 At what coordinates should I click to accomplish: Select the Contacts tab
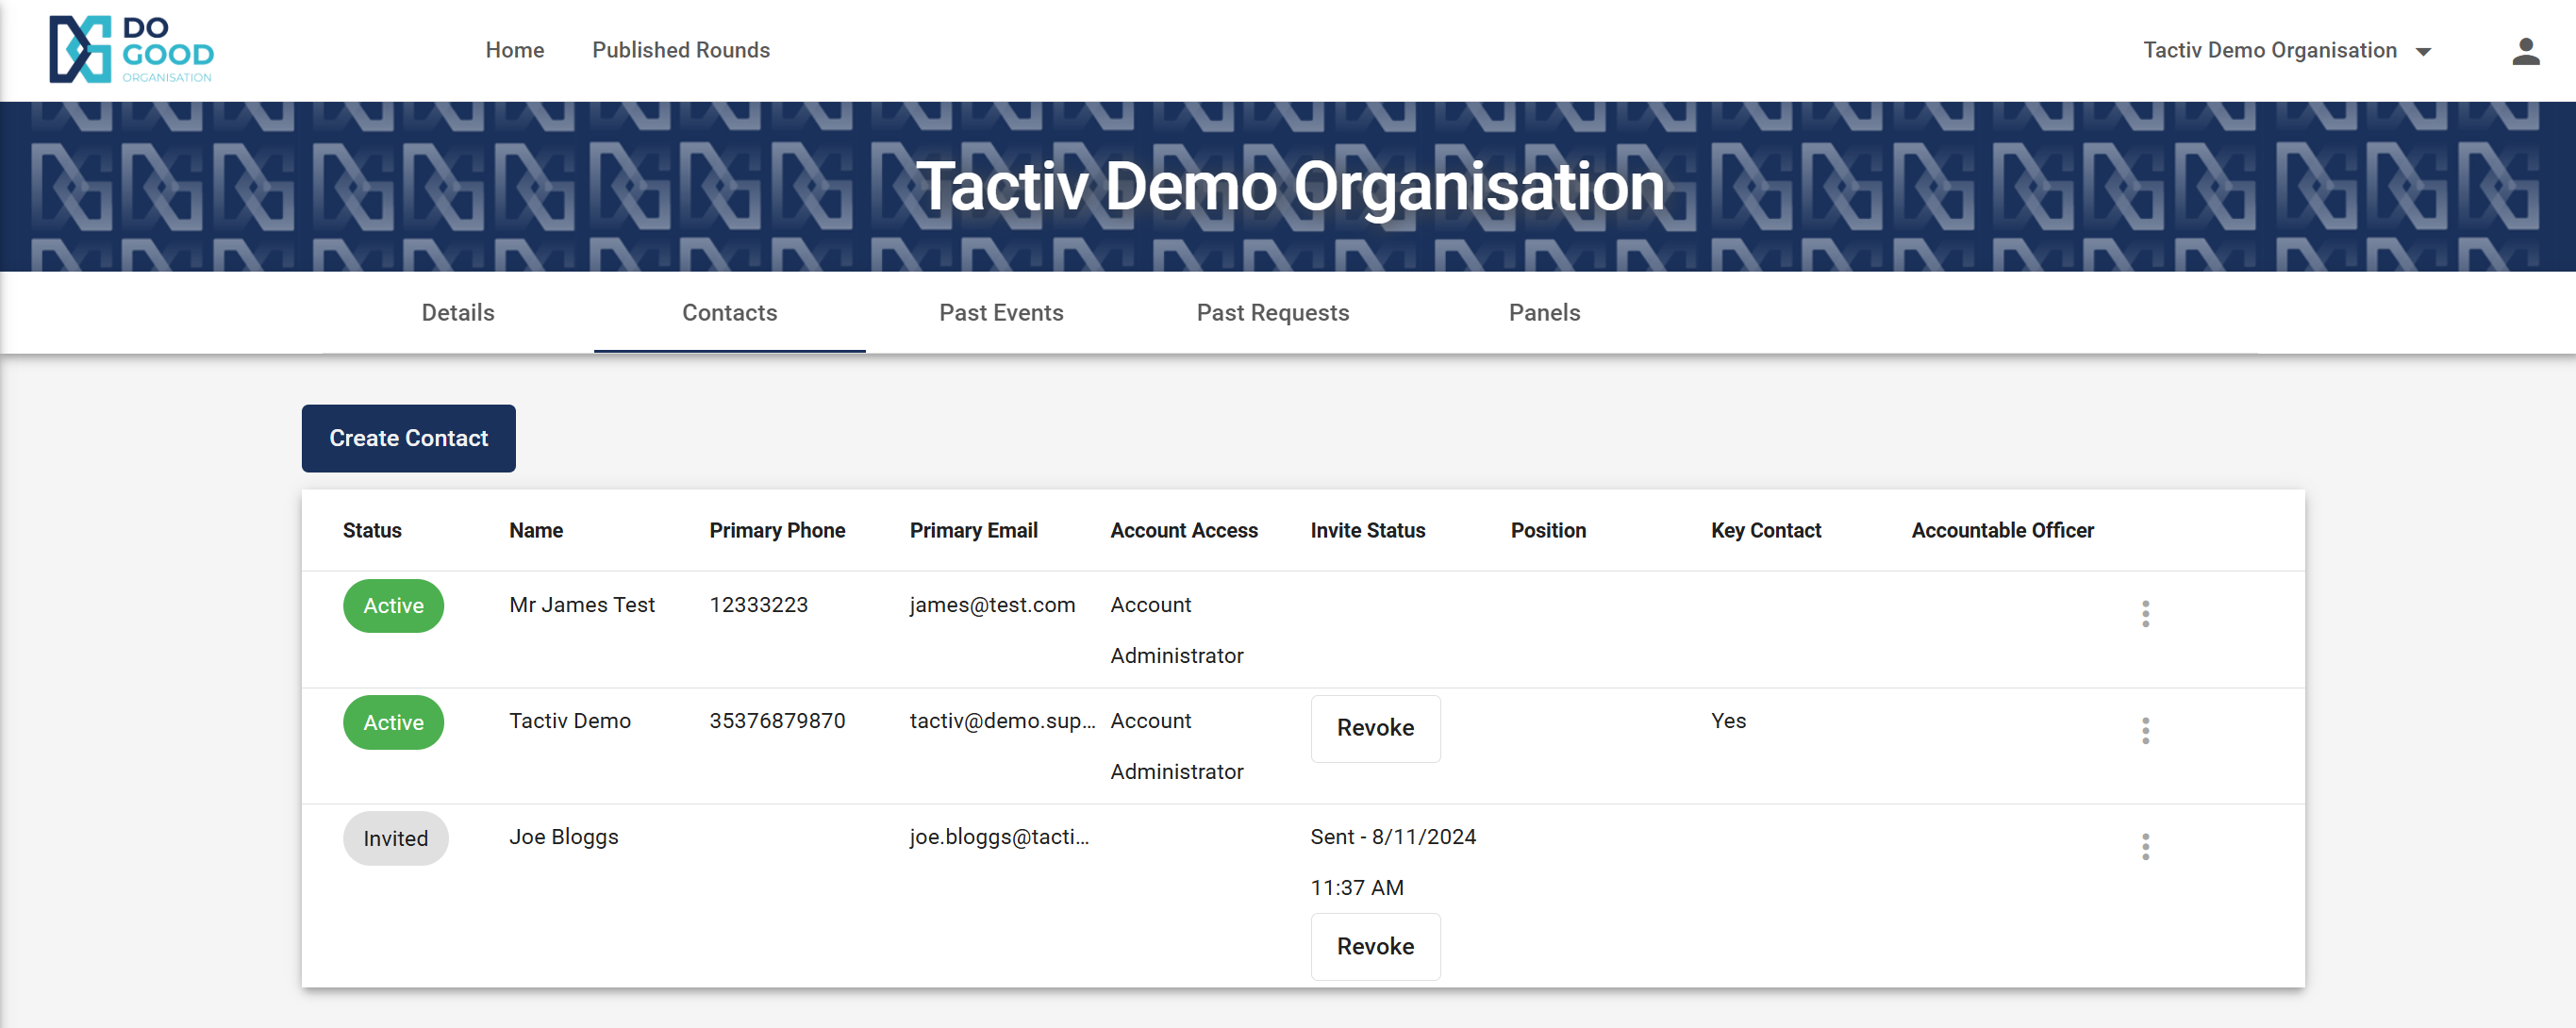(x=729, y=313)
